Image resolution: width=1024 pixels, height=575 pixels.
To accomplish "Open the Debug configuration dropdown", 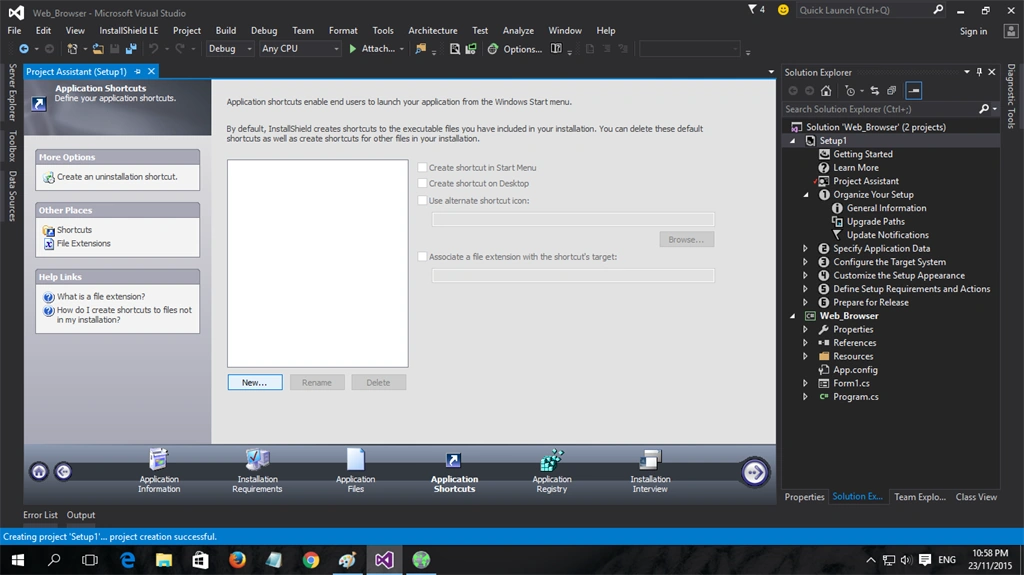I will (230, 48).
